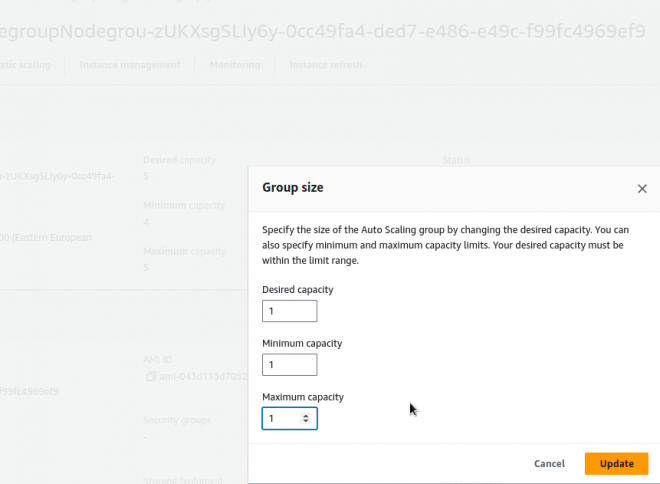Select the Minimum capacity input field
This screenshot has height=484, width=660.
[289, 365]
